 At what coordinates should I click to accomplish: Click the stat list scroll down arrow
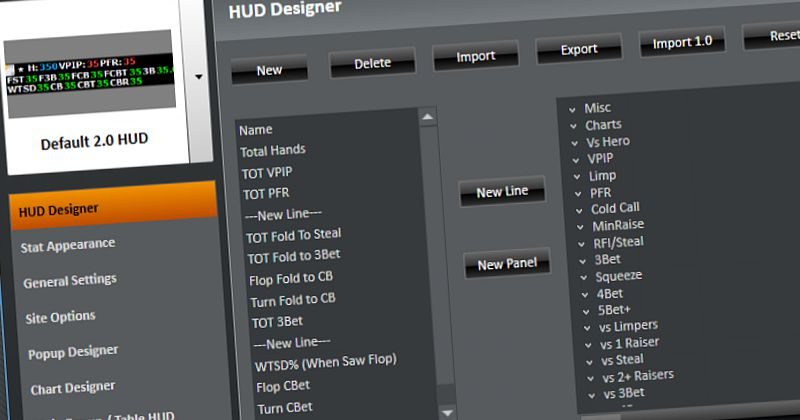click(447, 412)
